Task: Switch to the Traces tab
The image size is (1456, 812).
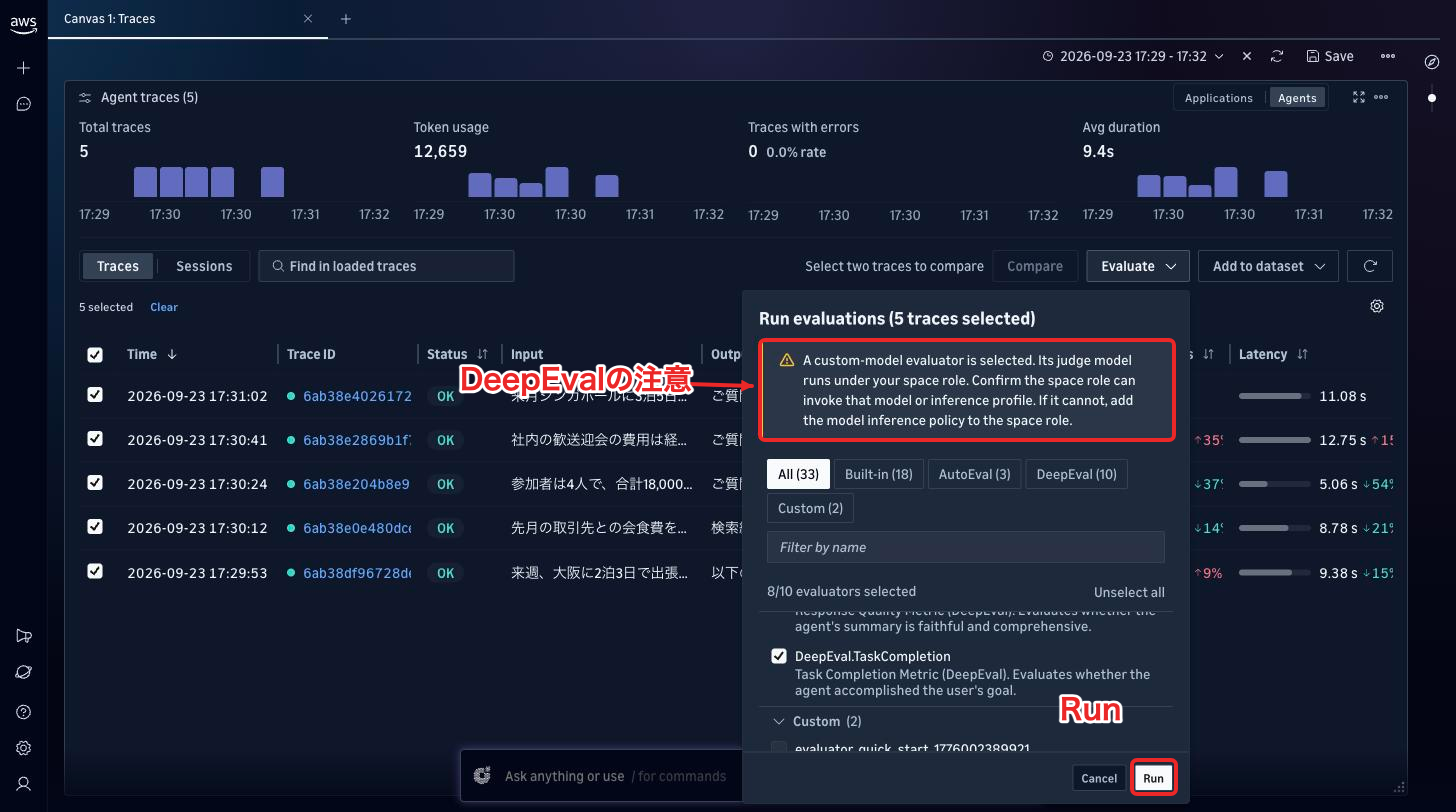Action: (x=118, y=266)
